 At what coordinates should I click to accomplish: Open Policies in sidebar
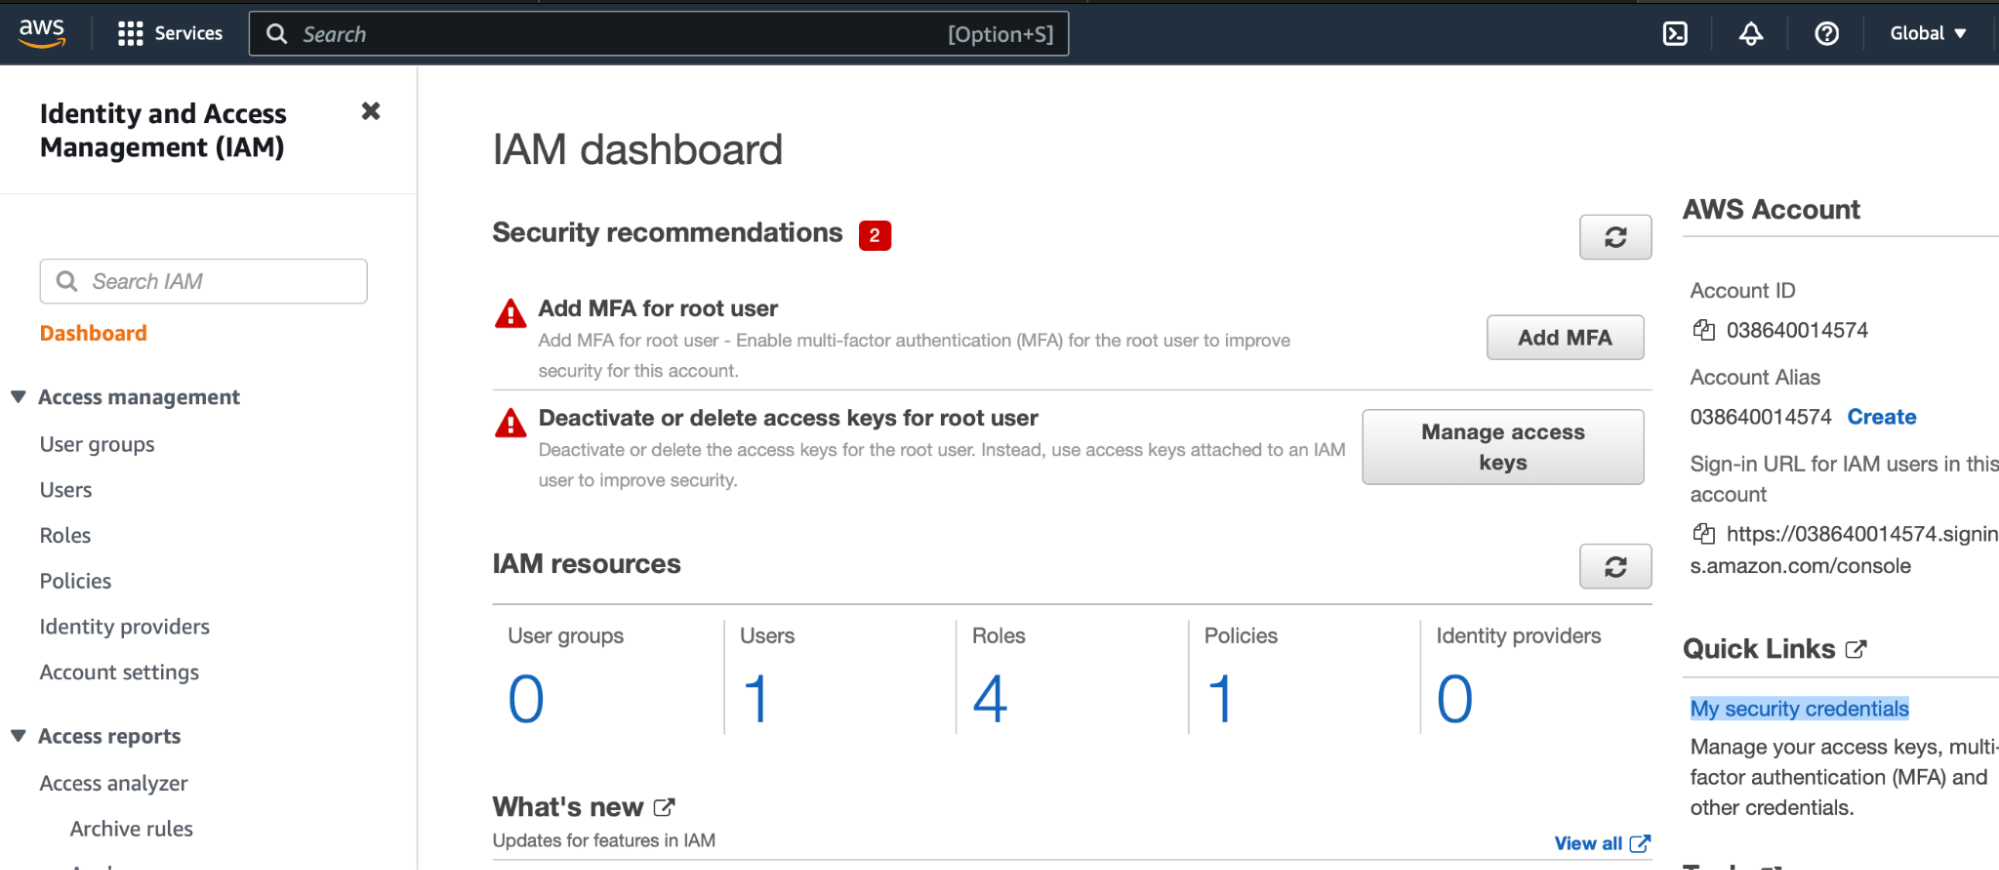[75, 581]
